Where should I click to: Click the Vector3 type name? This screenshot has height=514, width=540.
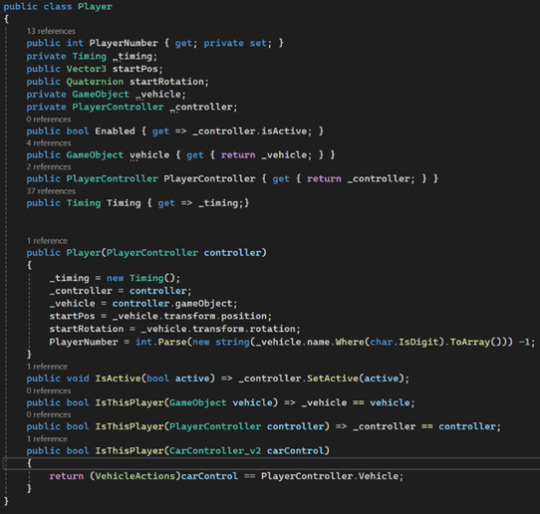point(86,69)
